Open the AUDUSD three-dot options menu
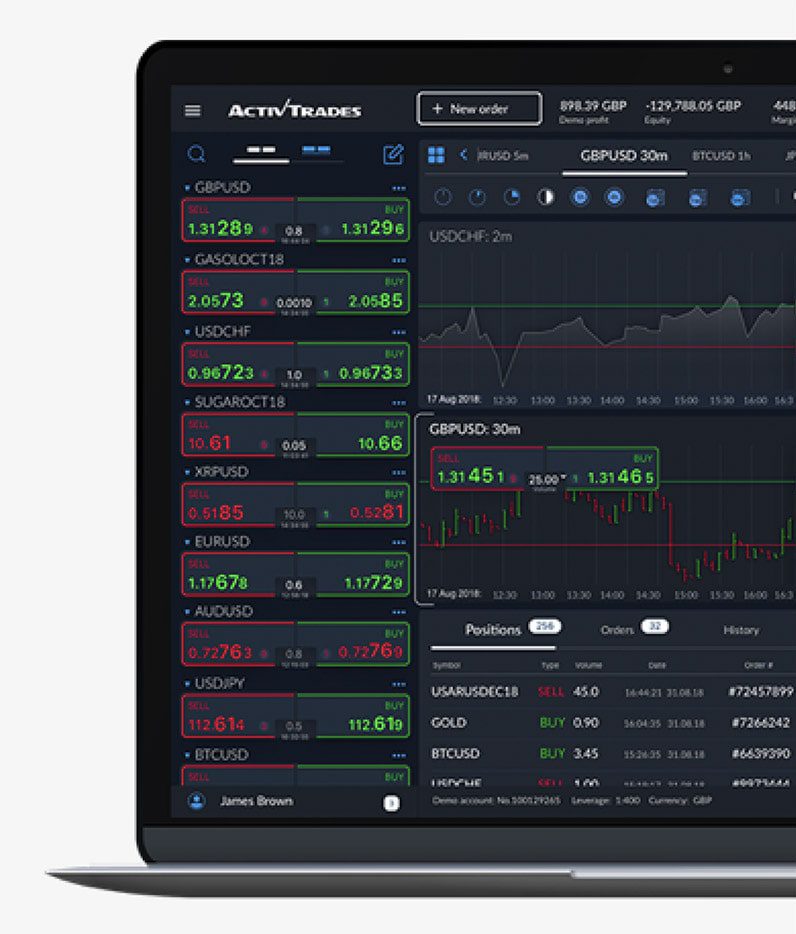The image size is (796, 934). pyautogui.click(x=399, y=612)
